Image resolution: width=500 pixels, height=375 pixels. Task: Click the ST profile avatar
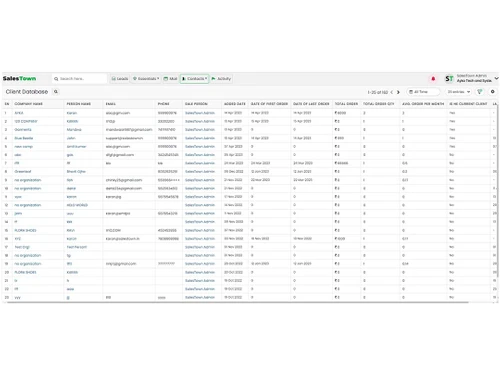click(449, 79)
